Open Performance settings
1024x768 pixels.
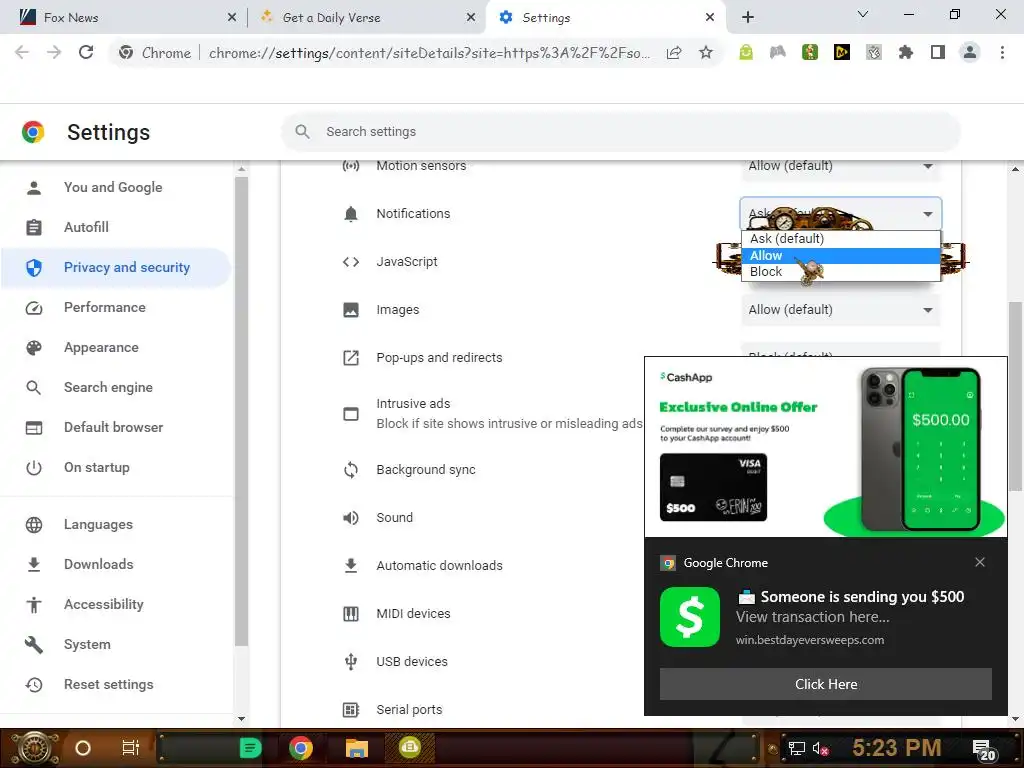pyautogui.click(x=116, y=308)
